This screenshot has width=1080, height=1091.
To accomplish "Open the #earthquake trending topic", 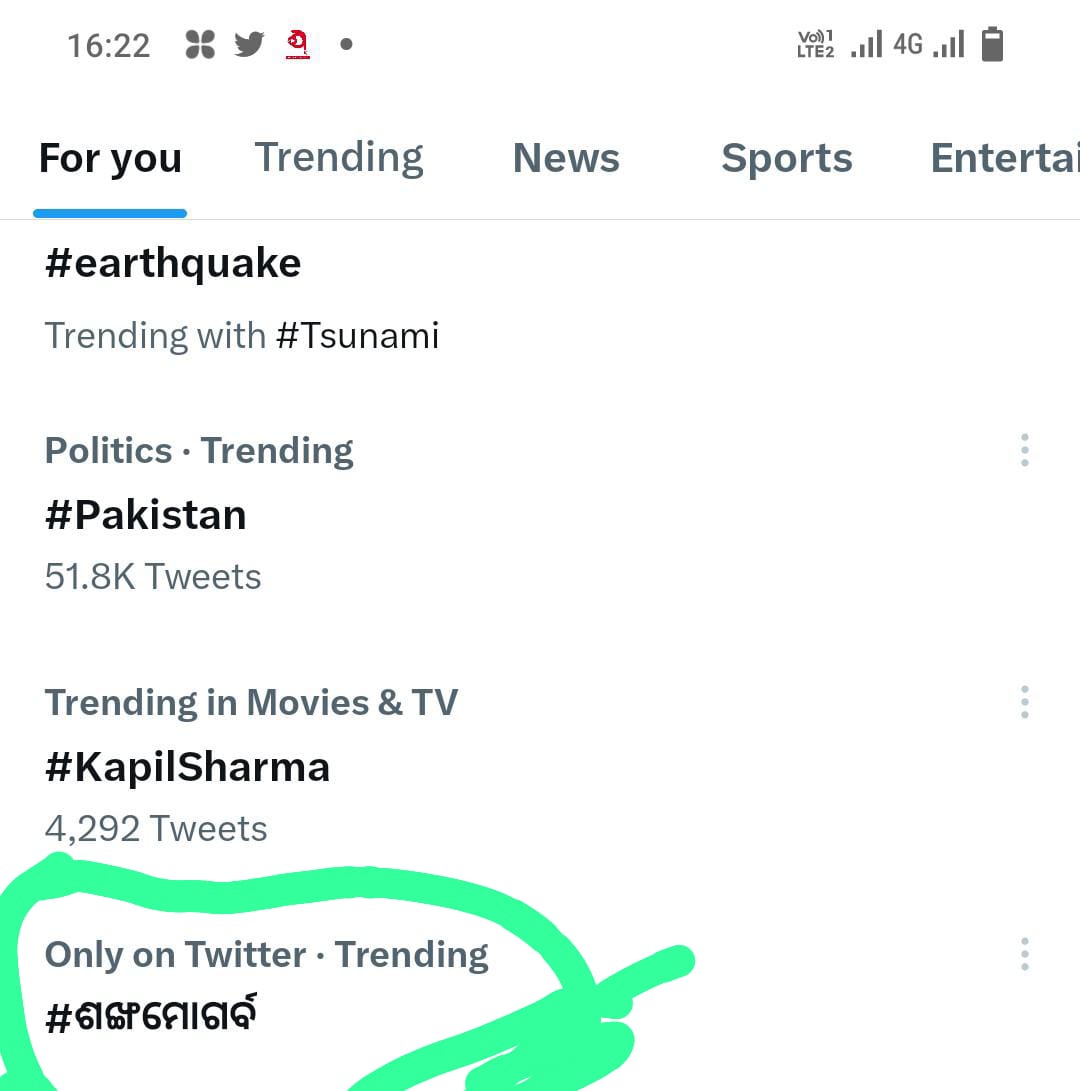I will click(x=173, y=264).
